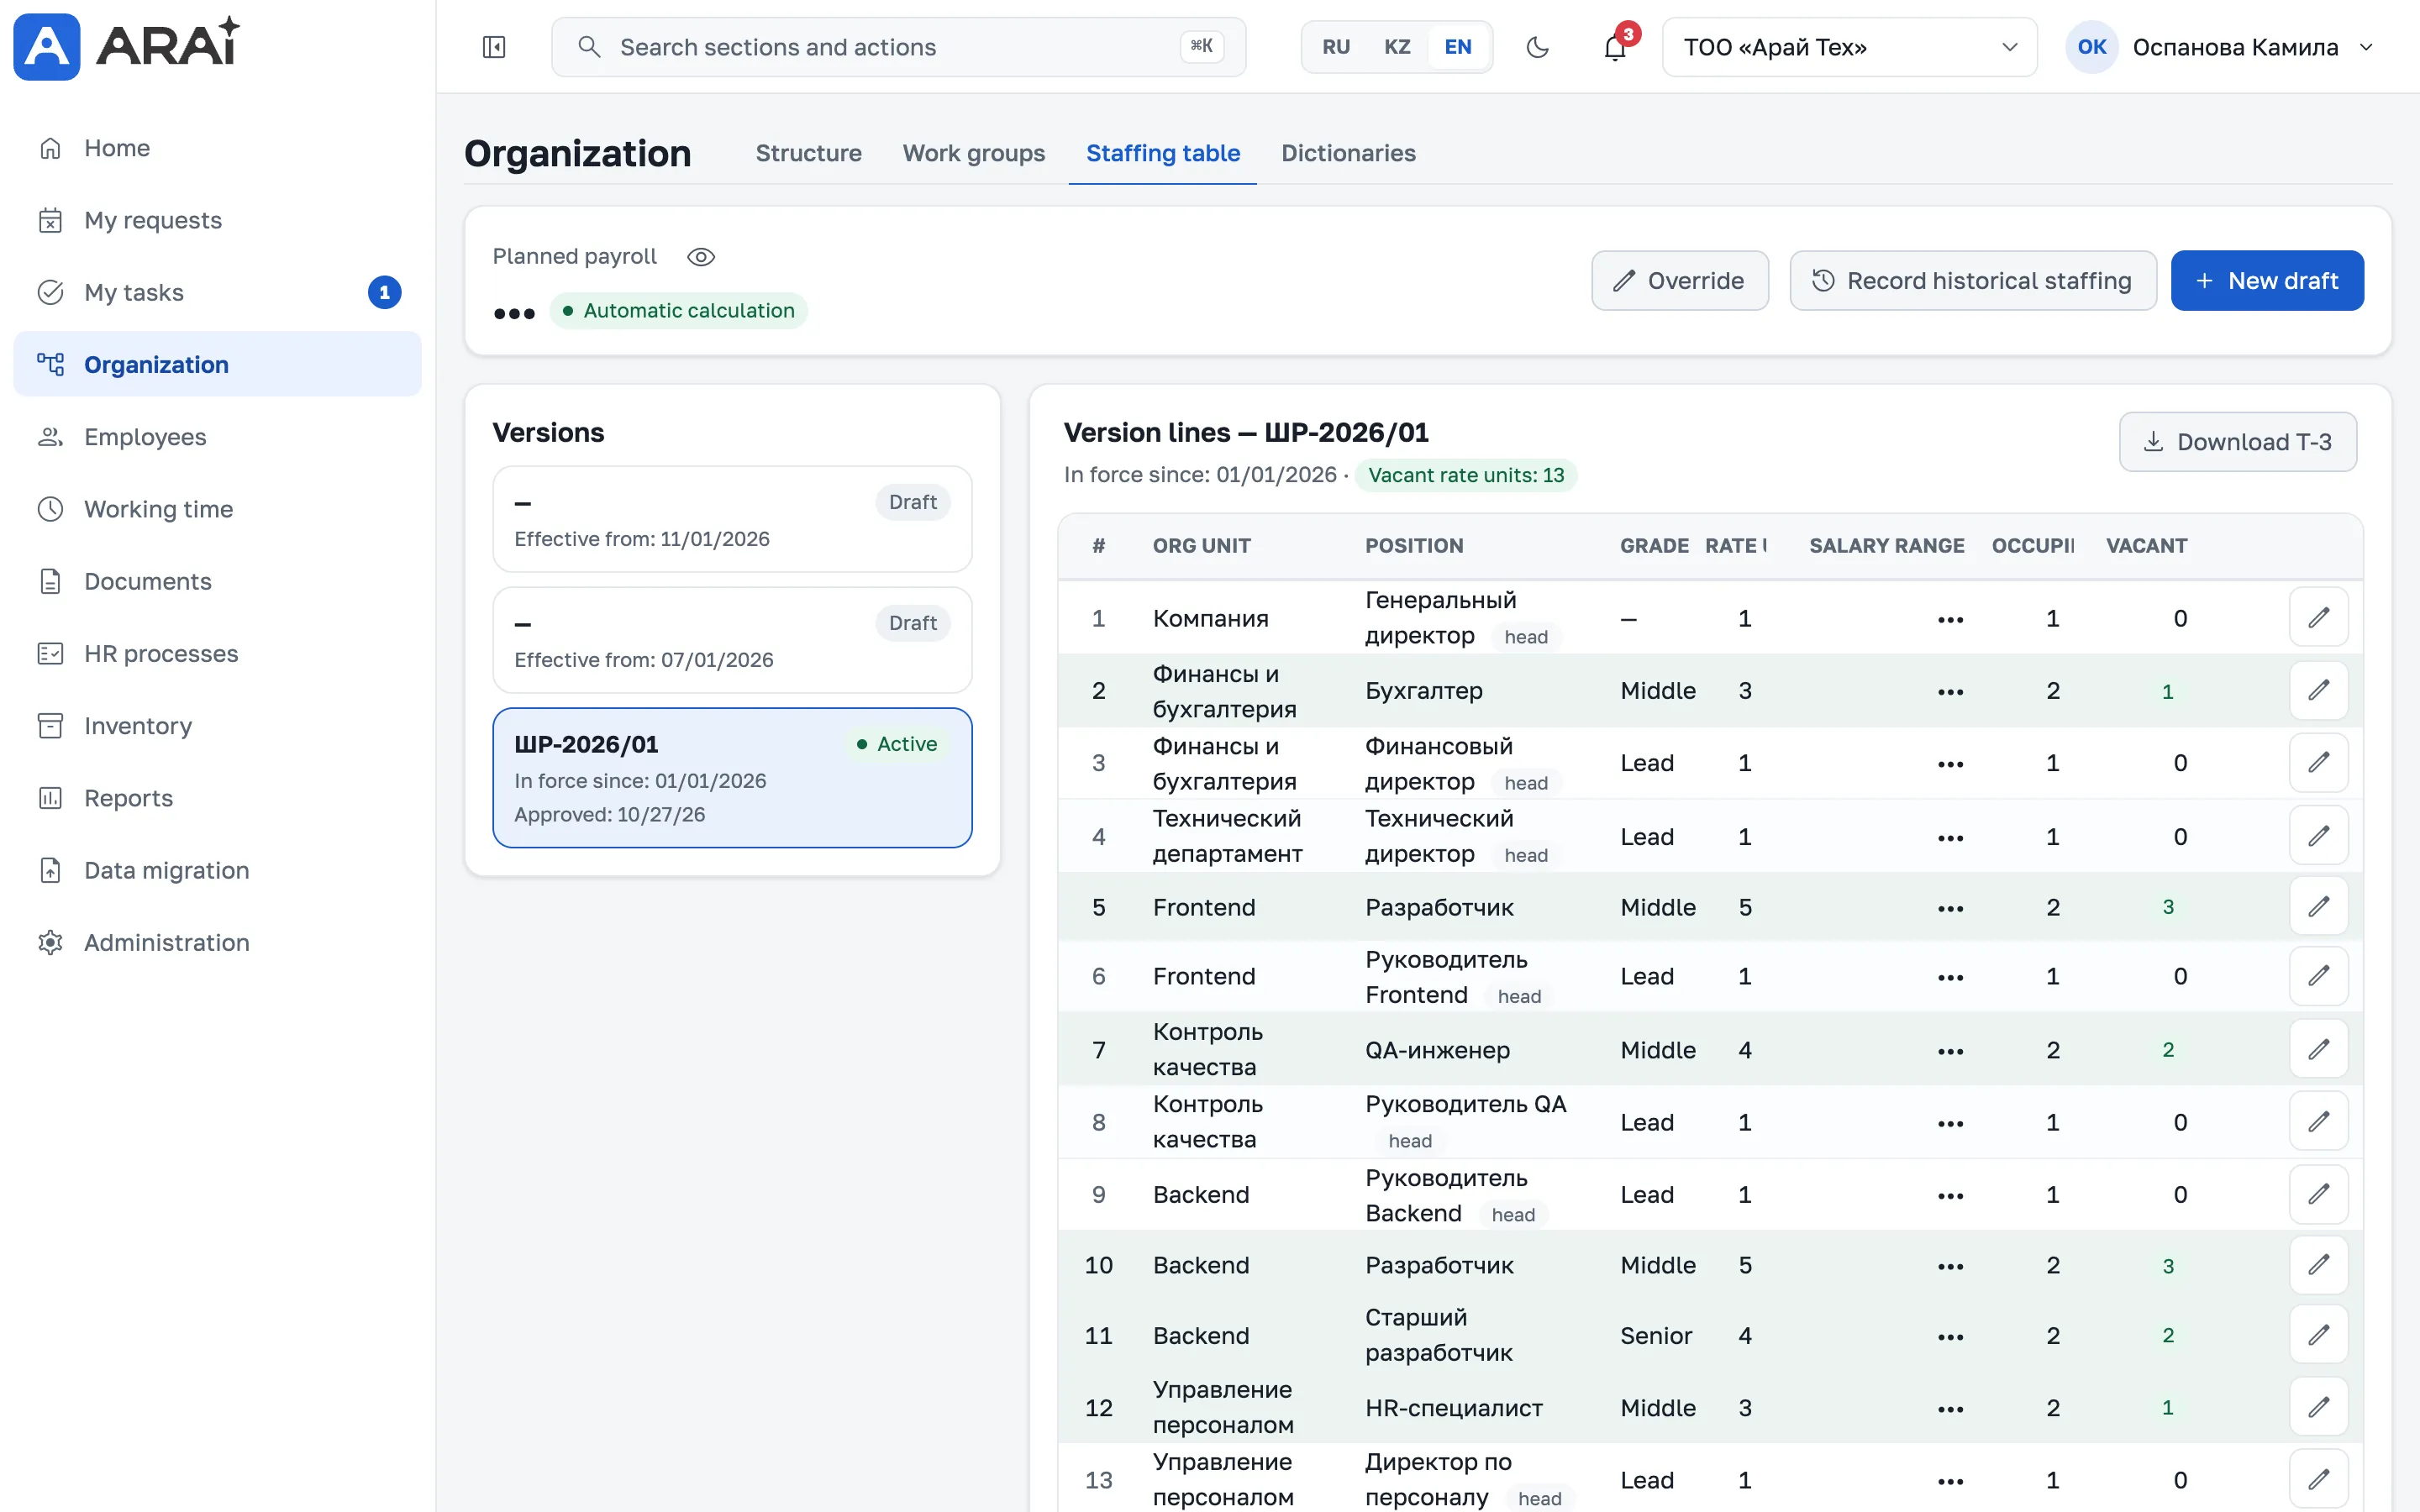Open HR processes section
Screen dimensions: 2420x1512
click(x=217, y=653)
